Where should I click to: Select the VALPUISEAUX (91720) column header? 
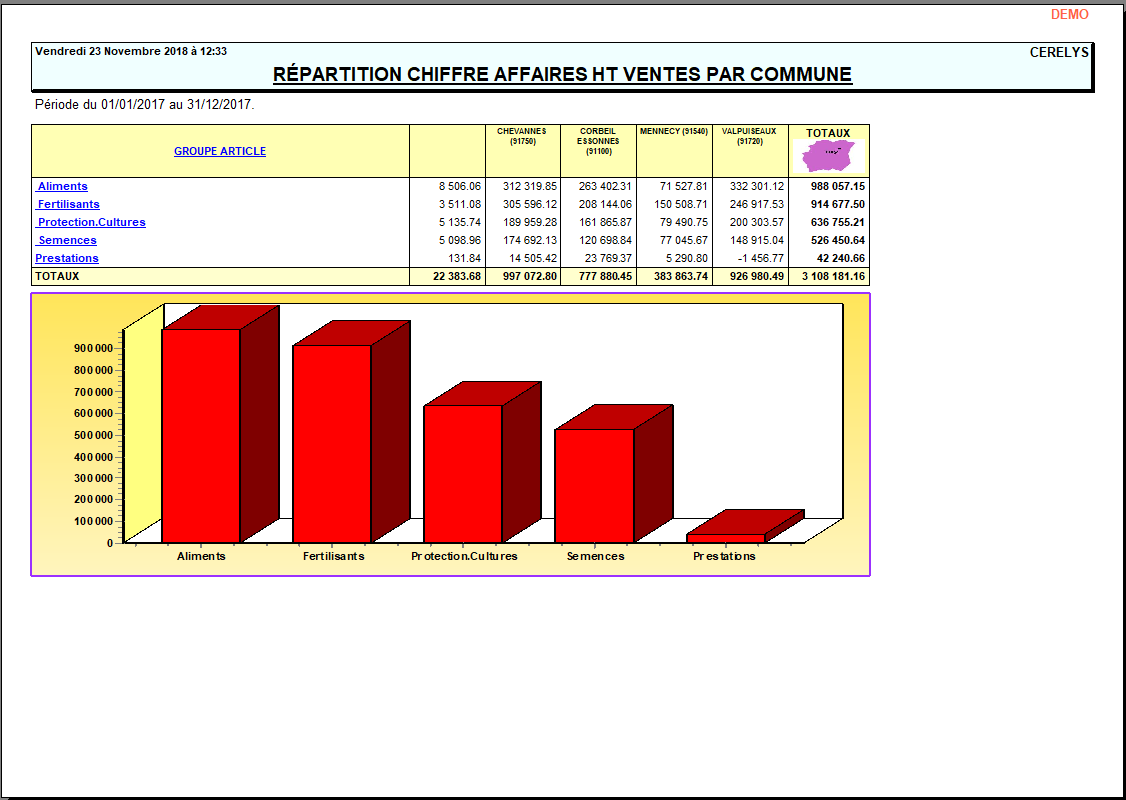749,136
